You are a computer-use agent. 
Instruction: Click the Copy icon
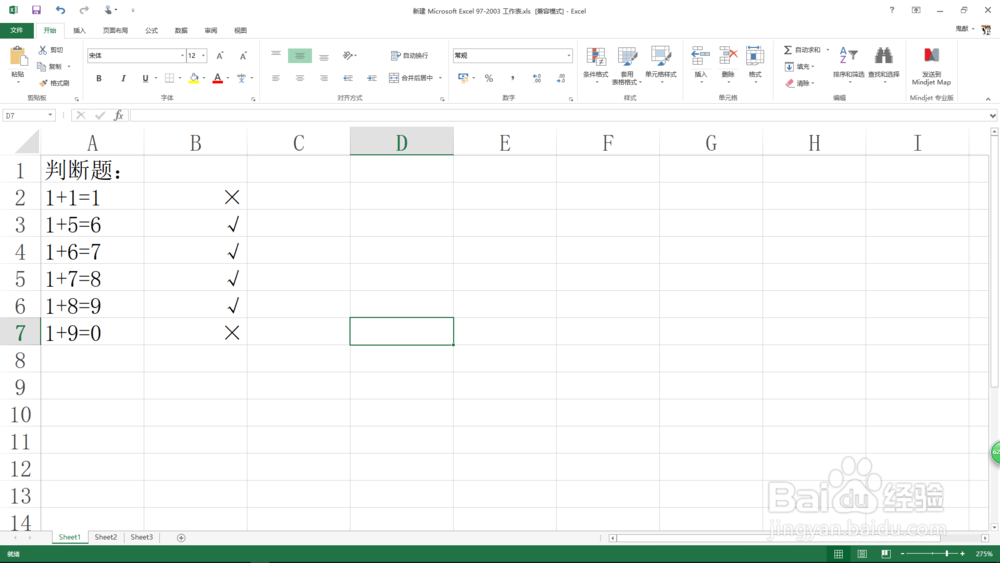tap(42, 66)
